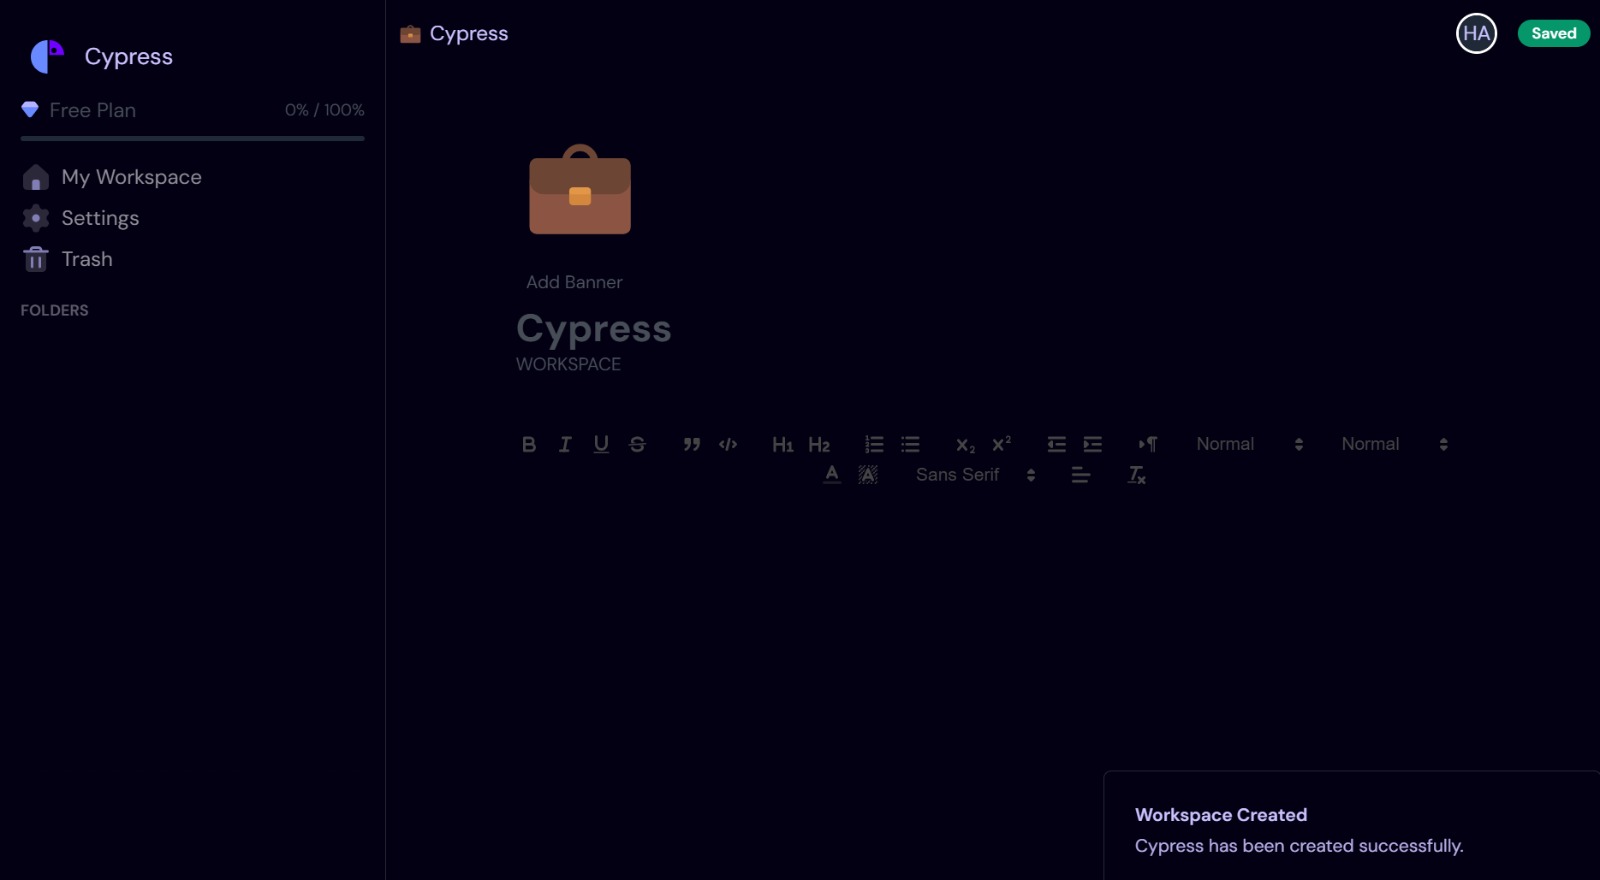This screenshot has height=880, width=1600.
Task: Click the Workspace Created notification toast
Action: pos(1351,826)
